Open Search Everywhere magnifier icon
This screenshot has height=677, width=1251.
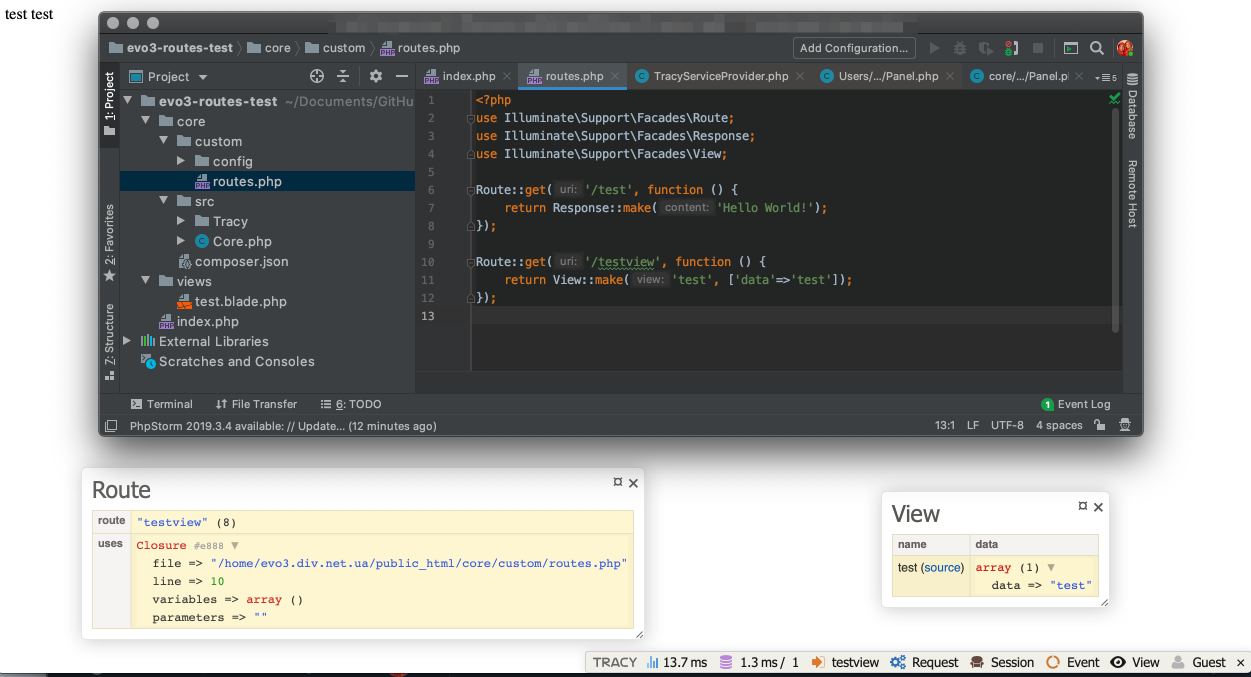[1097, 48]
